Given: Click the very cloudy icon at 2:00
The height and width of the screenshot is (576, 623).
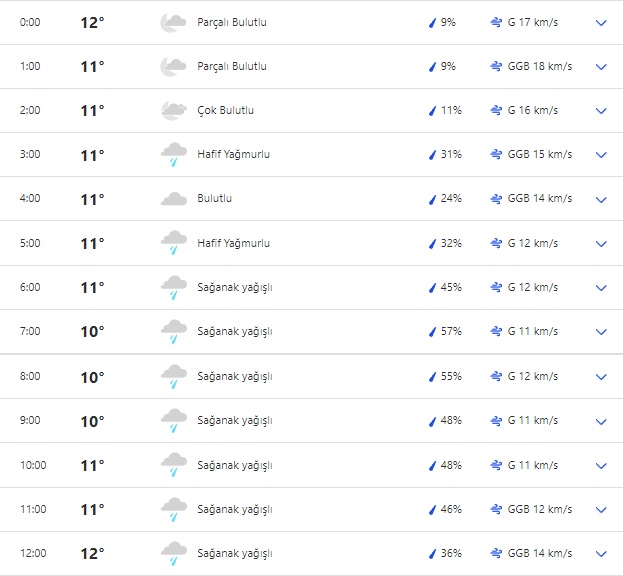Looking at the screenshot, I should 174,110.
